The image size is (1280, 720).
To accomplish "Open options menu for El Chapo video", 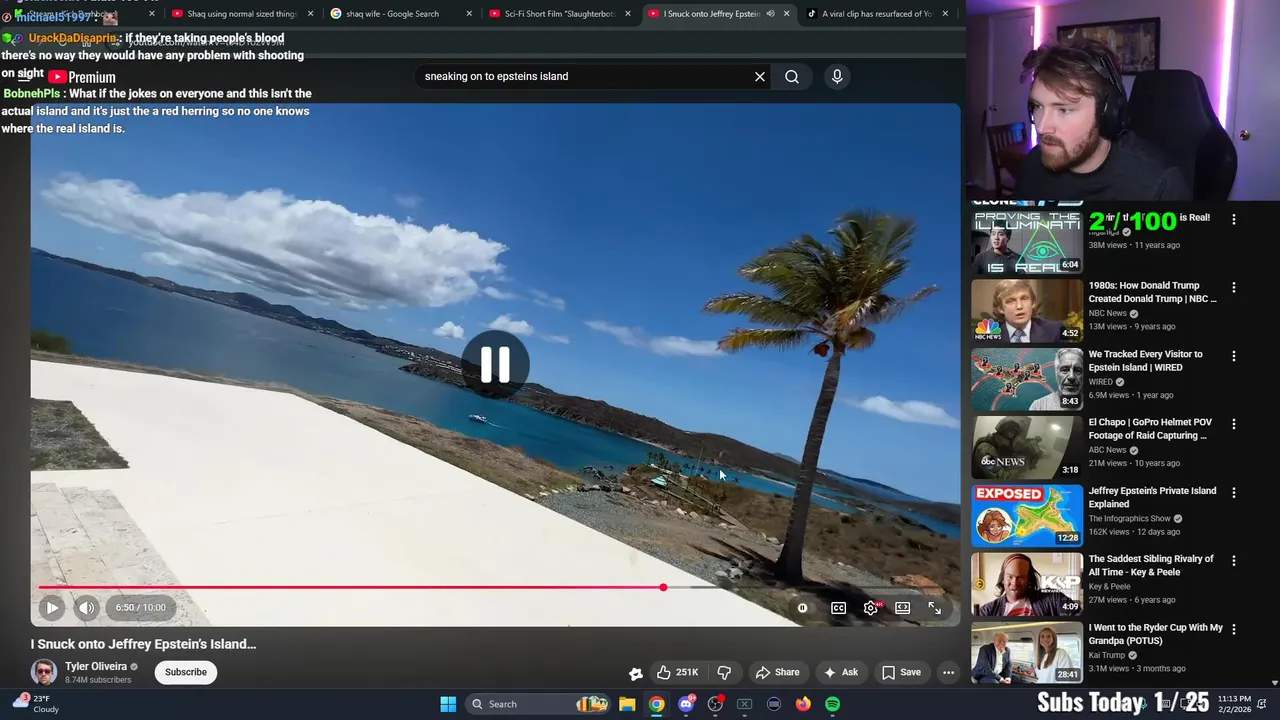I will coord(1233,424).
